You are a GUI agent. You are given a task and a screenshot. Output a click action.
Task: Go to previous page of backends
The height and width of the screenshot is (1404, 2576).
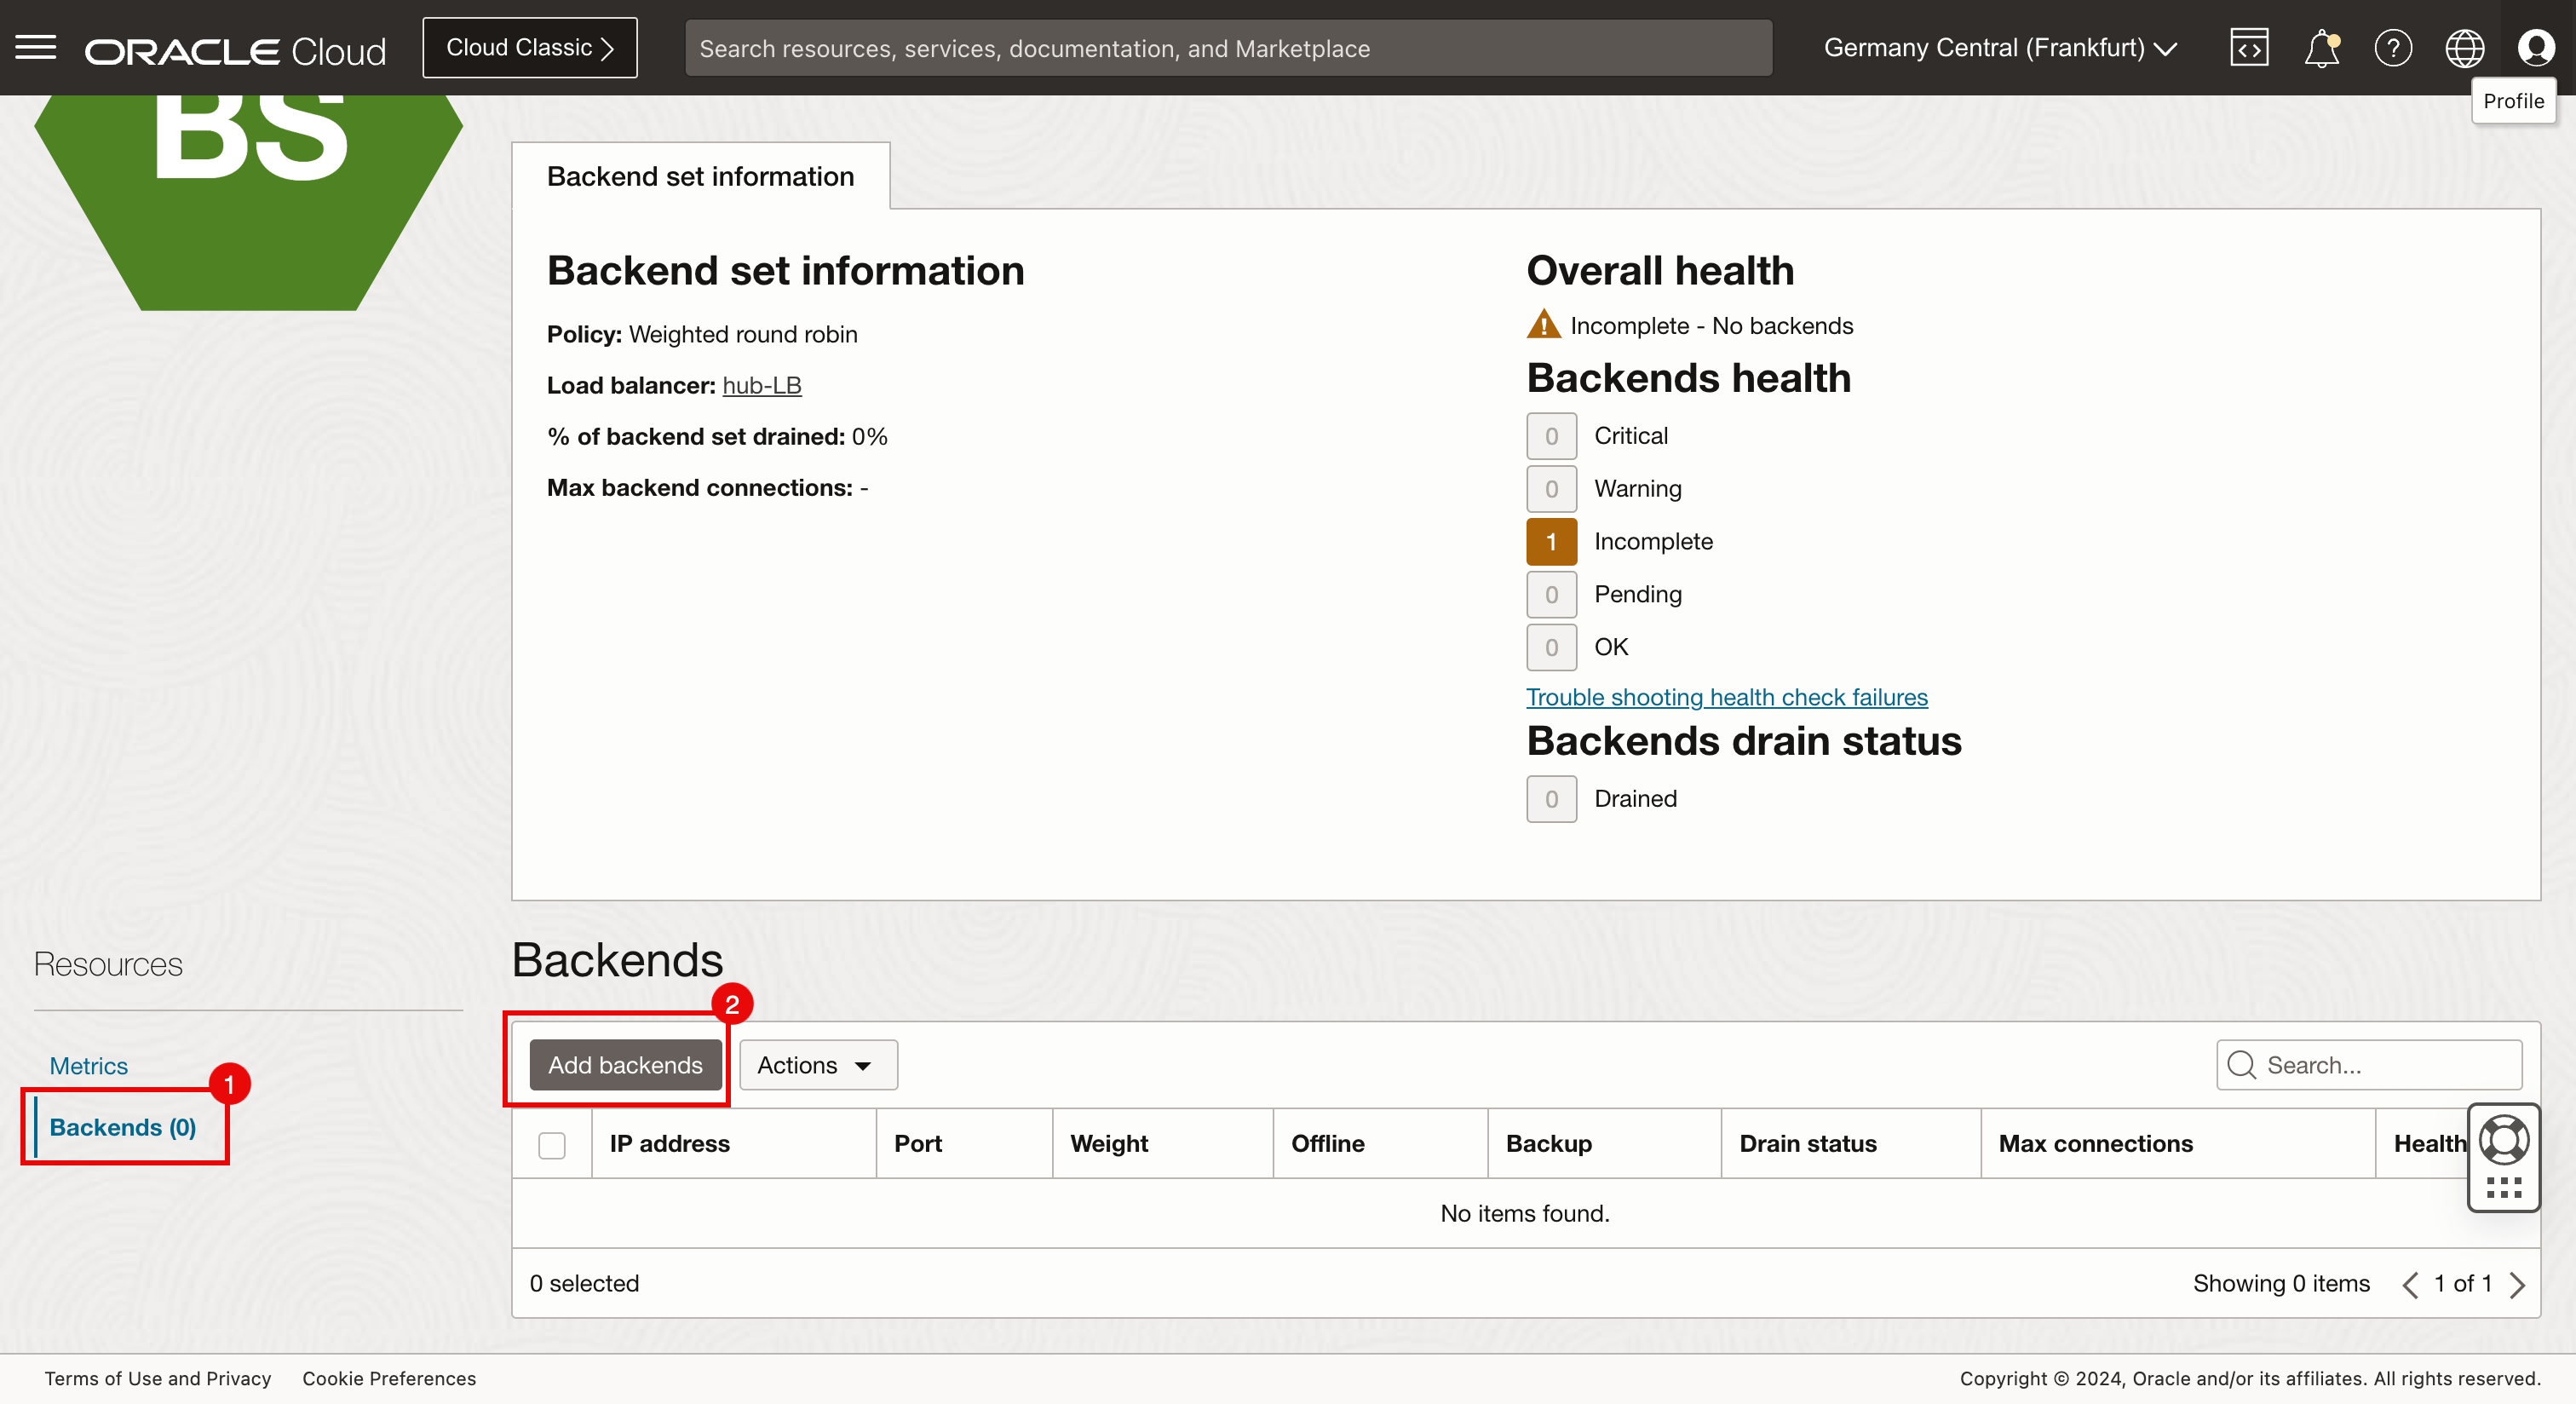pyautogui.click(x=2410, y=1284)
